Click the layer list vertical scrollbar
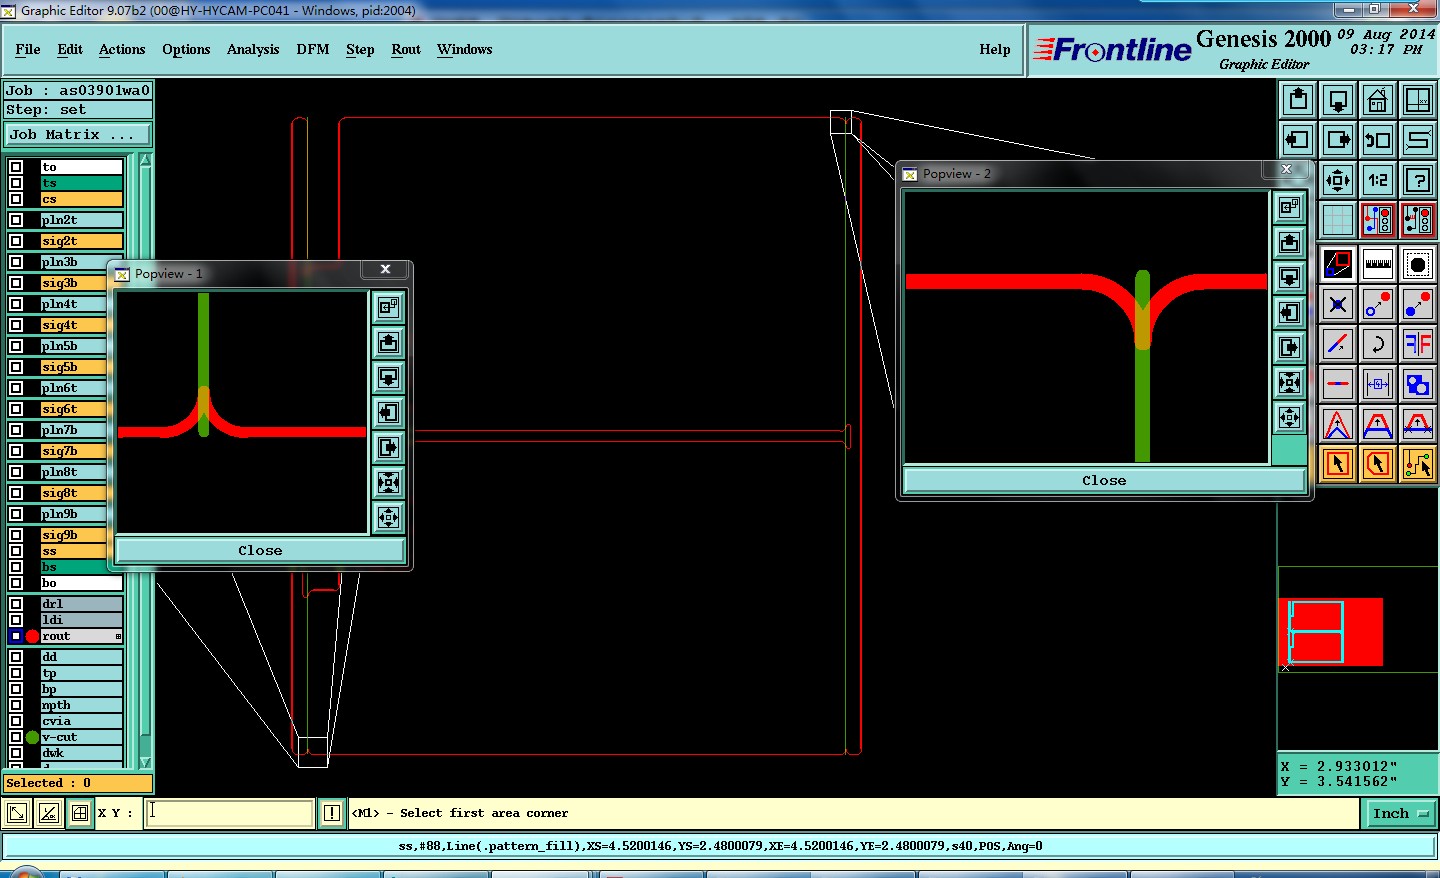Screen dimensions: 1440x878 tap(145, 460)
